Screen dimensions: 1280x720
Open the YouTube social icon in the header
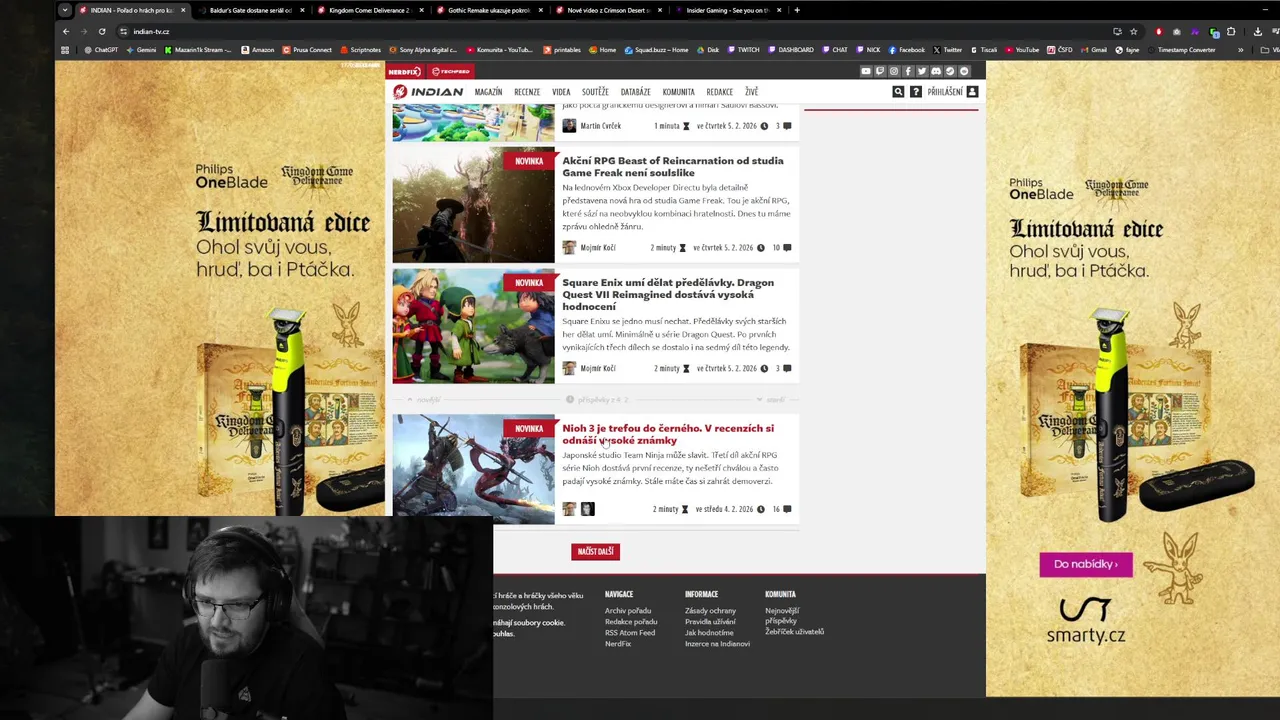coord(866,71)
